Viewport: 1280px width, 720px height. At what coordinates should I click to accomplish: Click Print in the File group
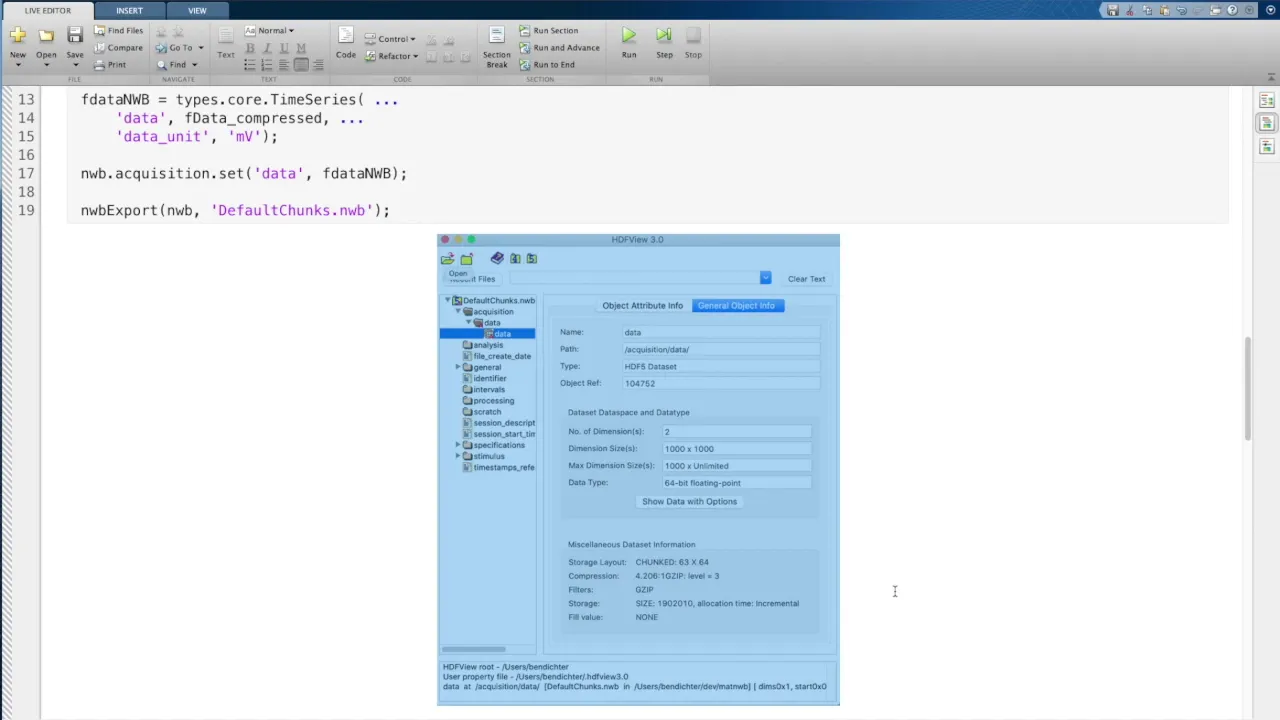coord(111,64)
